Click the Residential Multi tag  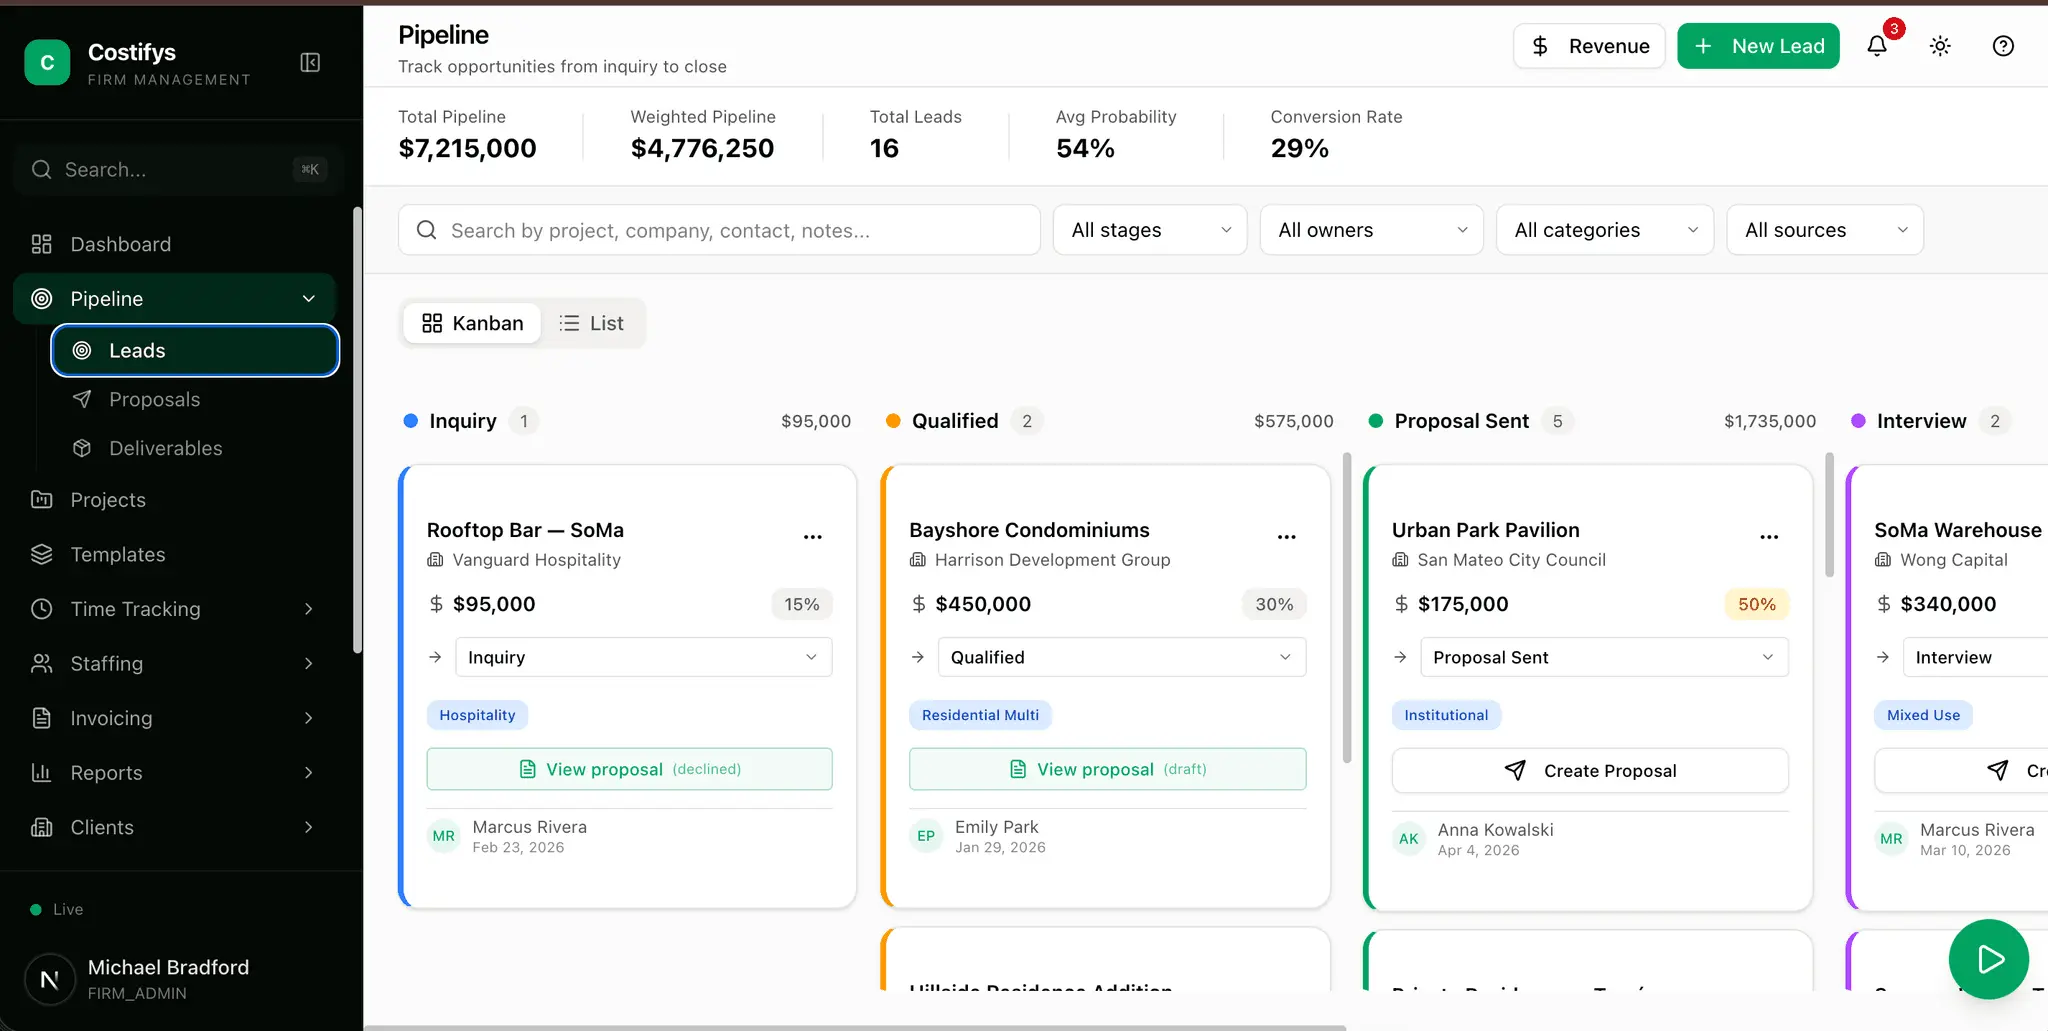tap(980, 715)
